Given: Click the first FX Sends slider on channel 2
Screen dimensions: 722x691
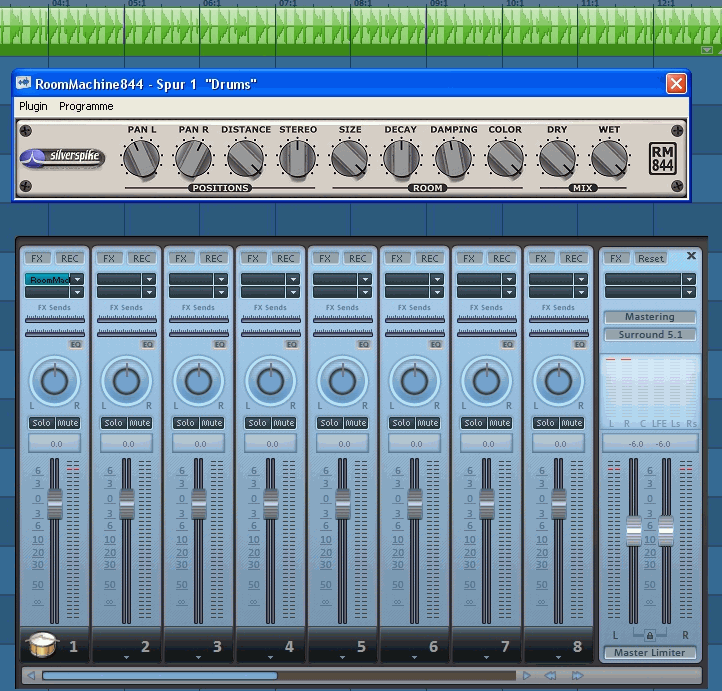Looking at the screenshot, I should 127,319.
